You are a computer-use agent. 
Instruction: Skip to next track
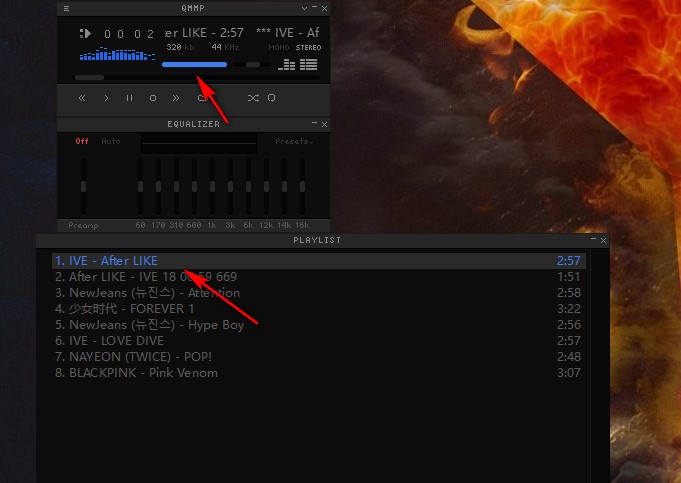[x=176, y=98]
